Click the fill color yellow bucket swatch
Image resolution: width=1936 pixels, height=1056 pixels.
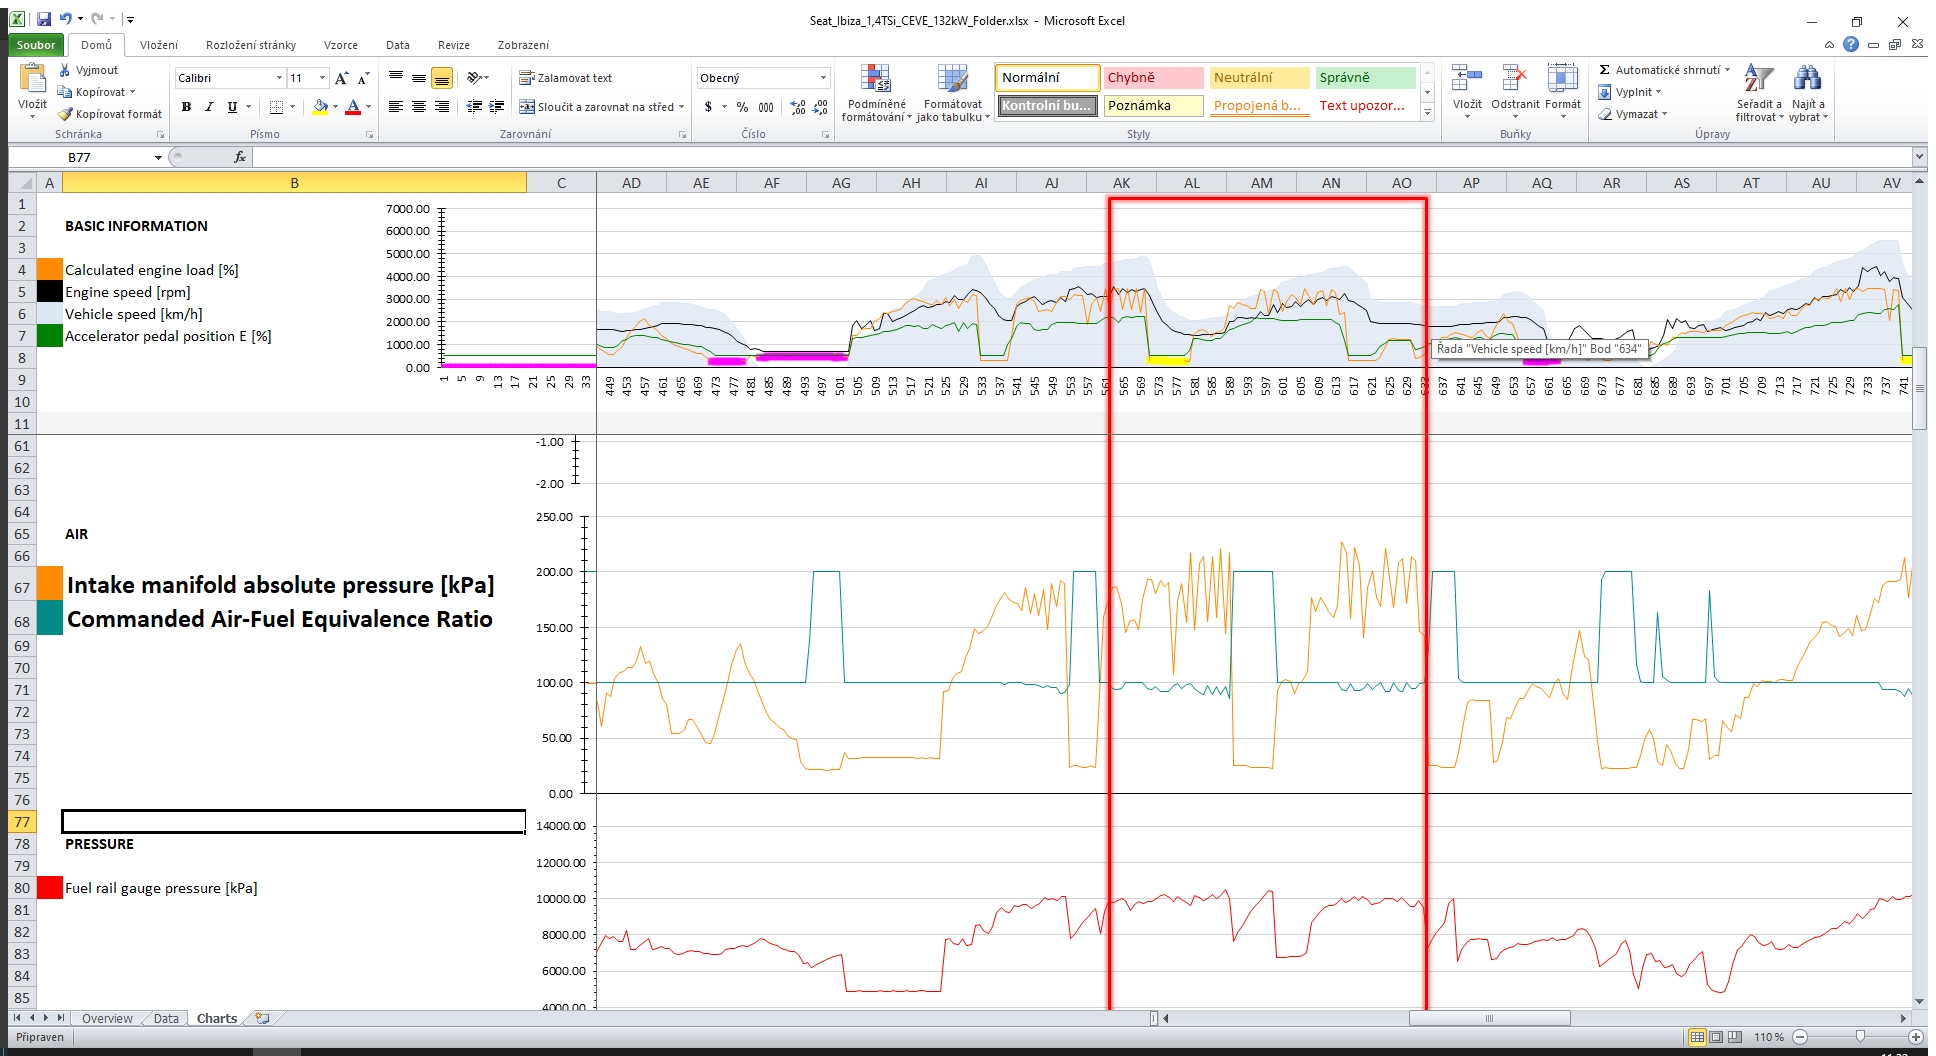tap(320, 107)
